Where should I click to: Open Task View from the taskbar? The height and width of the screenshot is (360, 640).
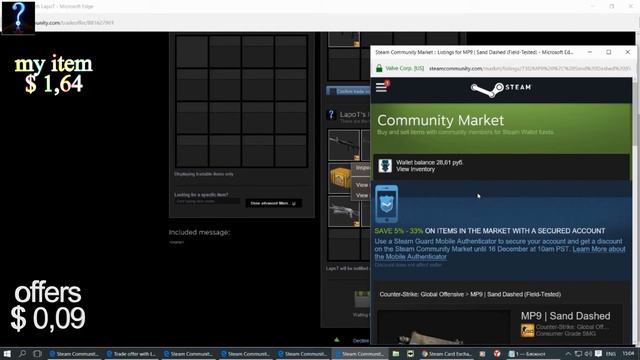pyautogui.click(x=37, y=353)
